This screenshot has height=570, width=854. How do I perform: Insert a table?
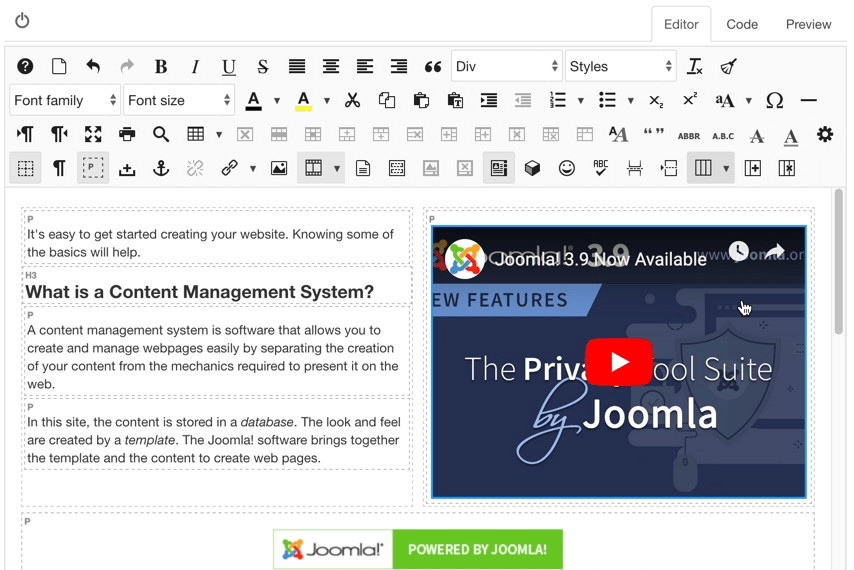click(x=195, y=134)
